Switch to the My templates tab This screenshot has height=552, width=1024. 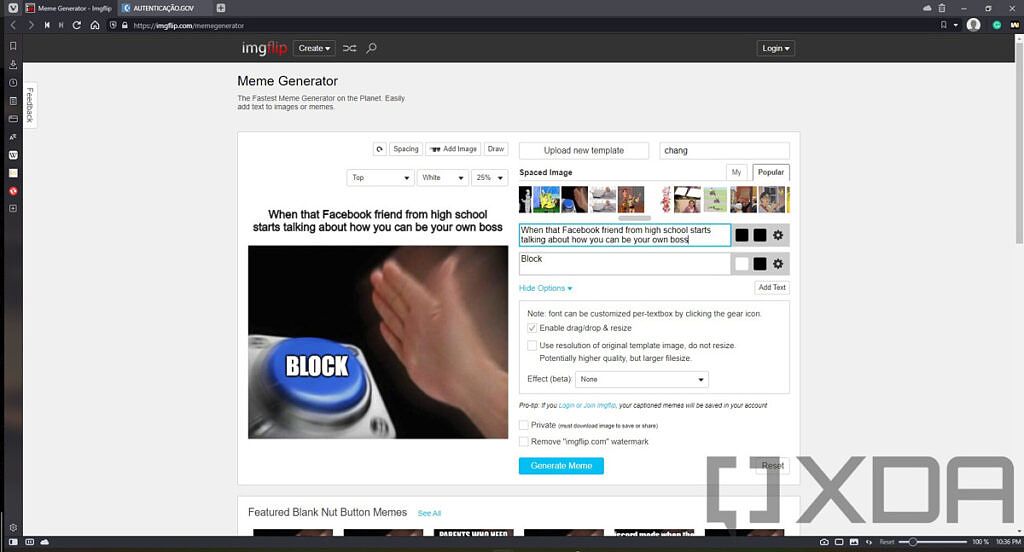pyautogui.click(x=736, y=172)
